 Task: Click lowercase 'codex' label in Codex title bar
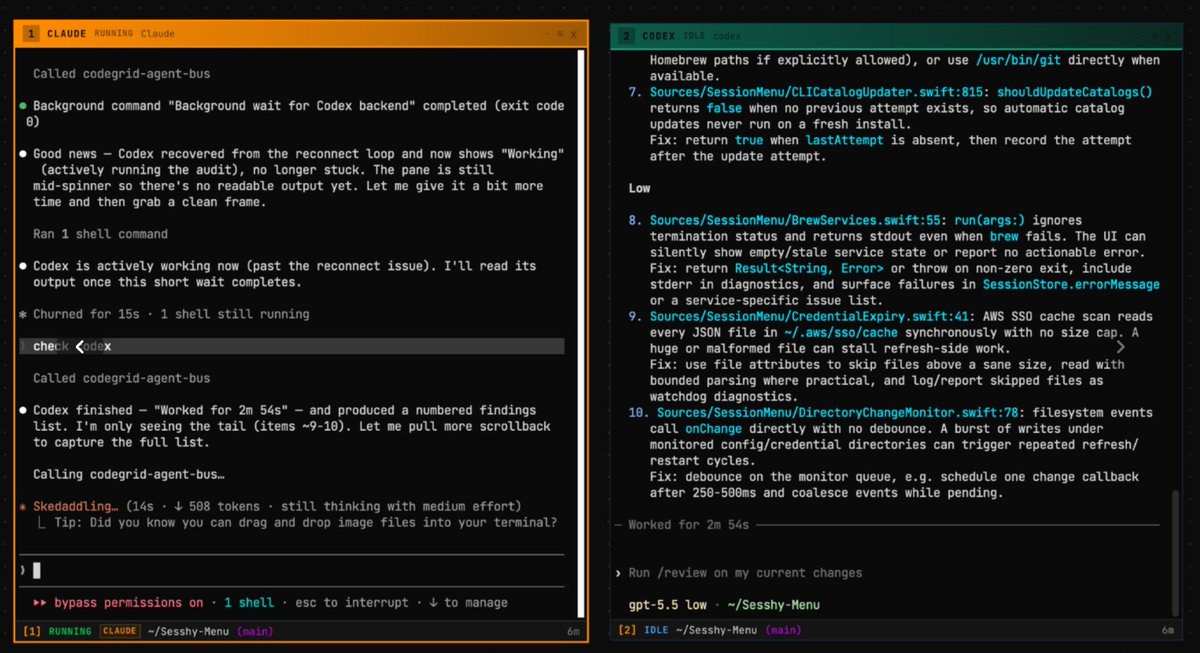727,35
